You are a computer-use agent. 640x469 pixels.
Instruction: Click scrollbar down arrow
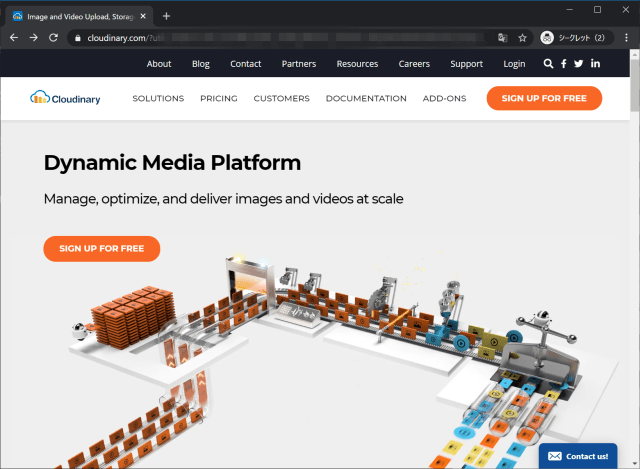[635, 464]
